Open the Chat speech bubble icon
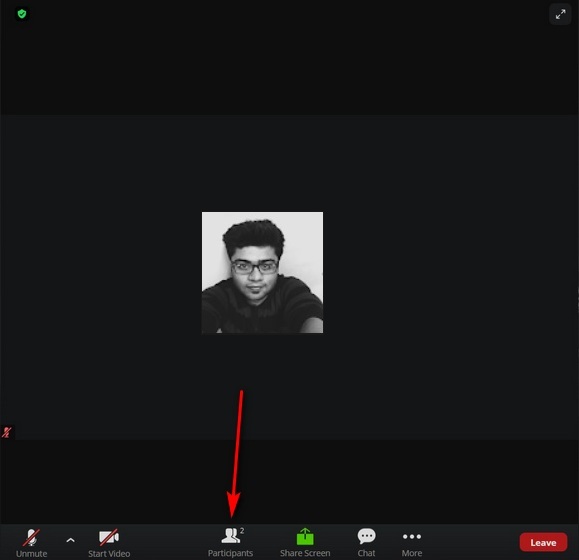579x560 pixels. click(366, 536)
